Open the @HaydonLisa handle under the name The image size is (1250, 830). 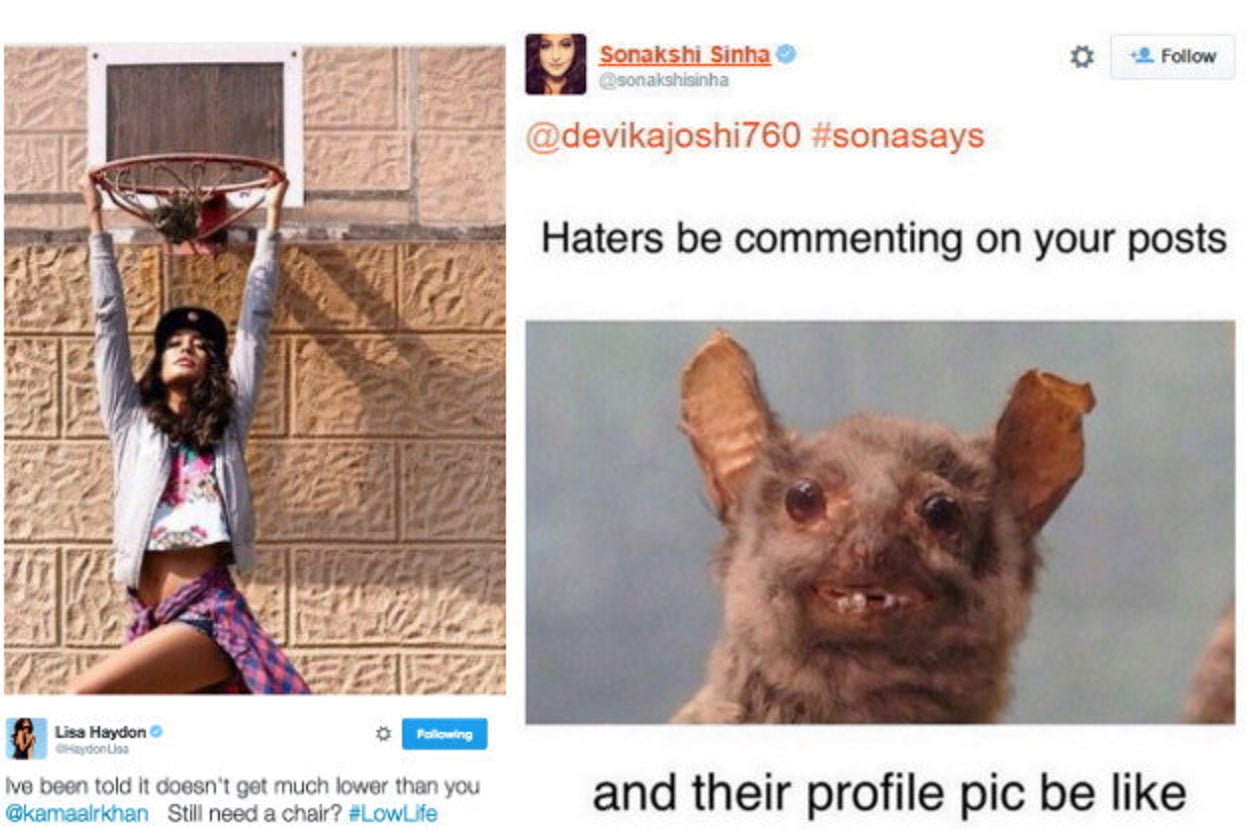tap(92, 748)
